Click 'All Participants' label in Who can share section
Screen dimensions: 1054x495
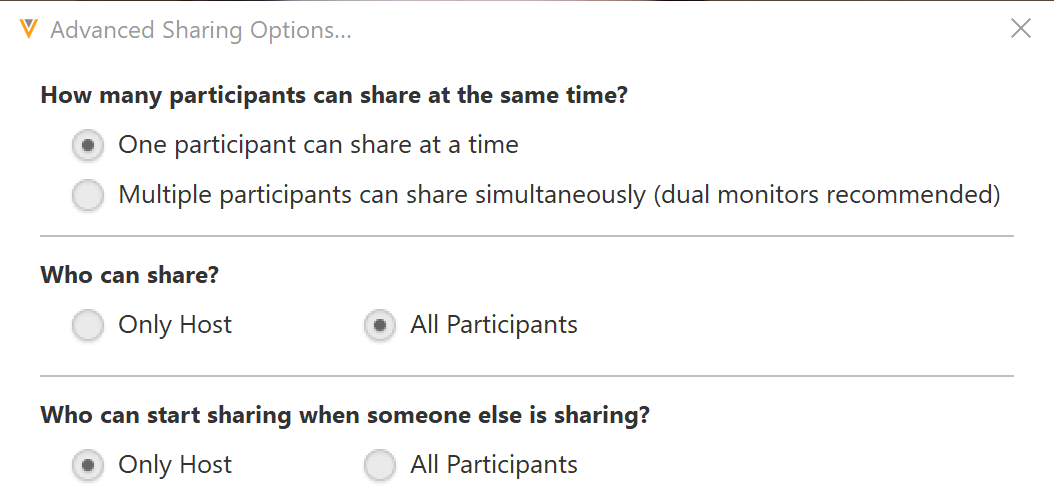[494, 325]
